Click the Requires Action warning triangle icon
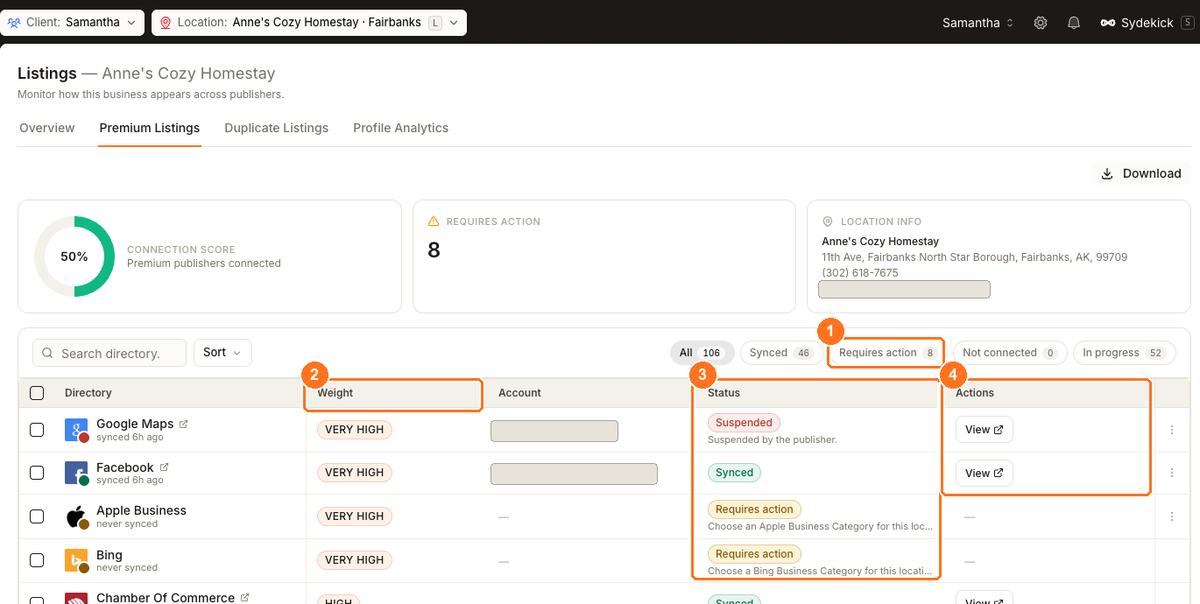Viewport: 1200px width, 604px height. tap(433, 221)
